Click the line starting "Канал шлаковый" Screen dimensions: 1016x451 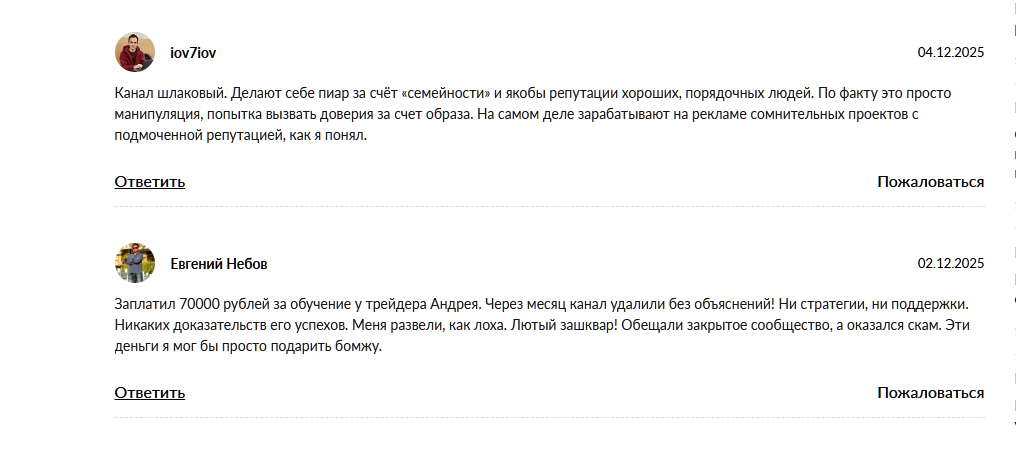point(533,93)
